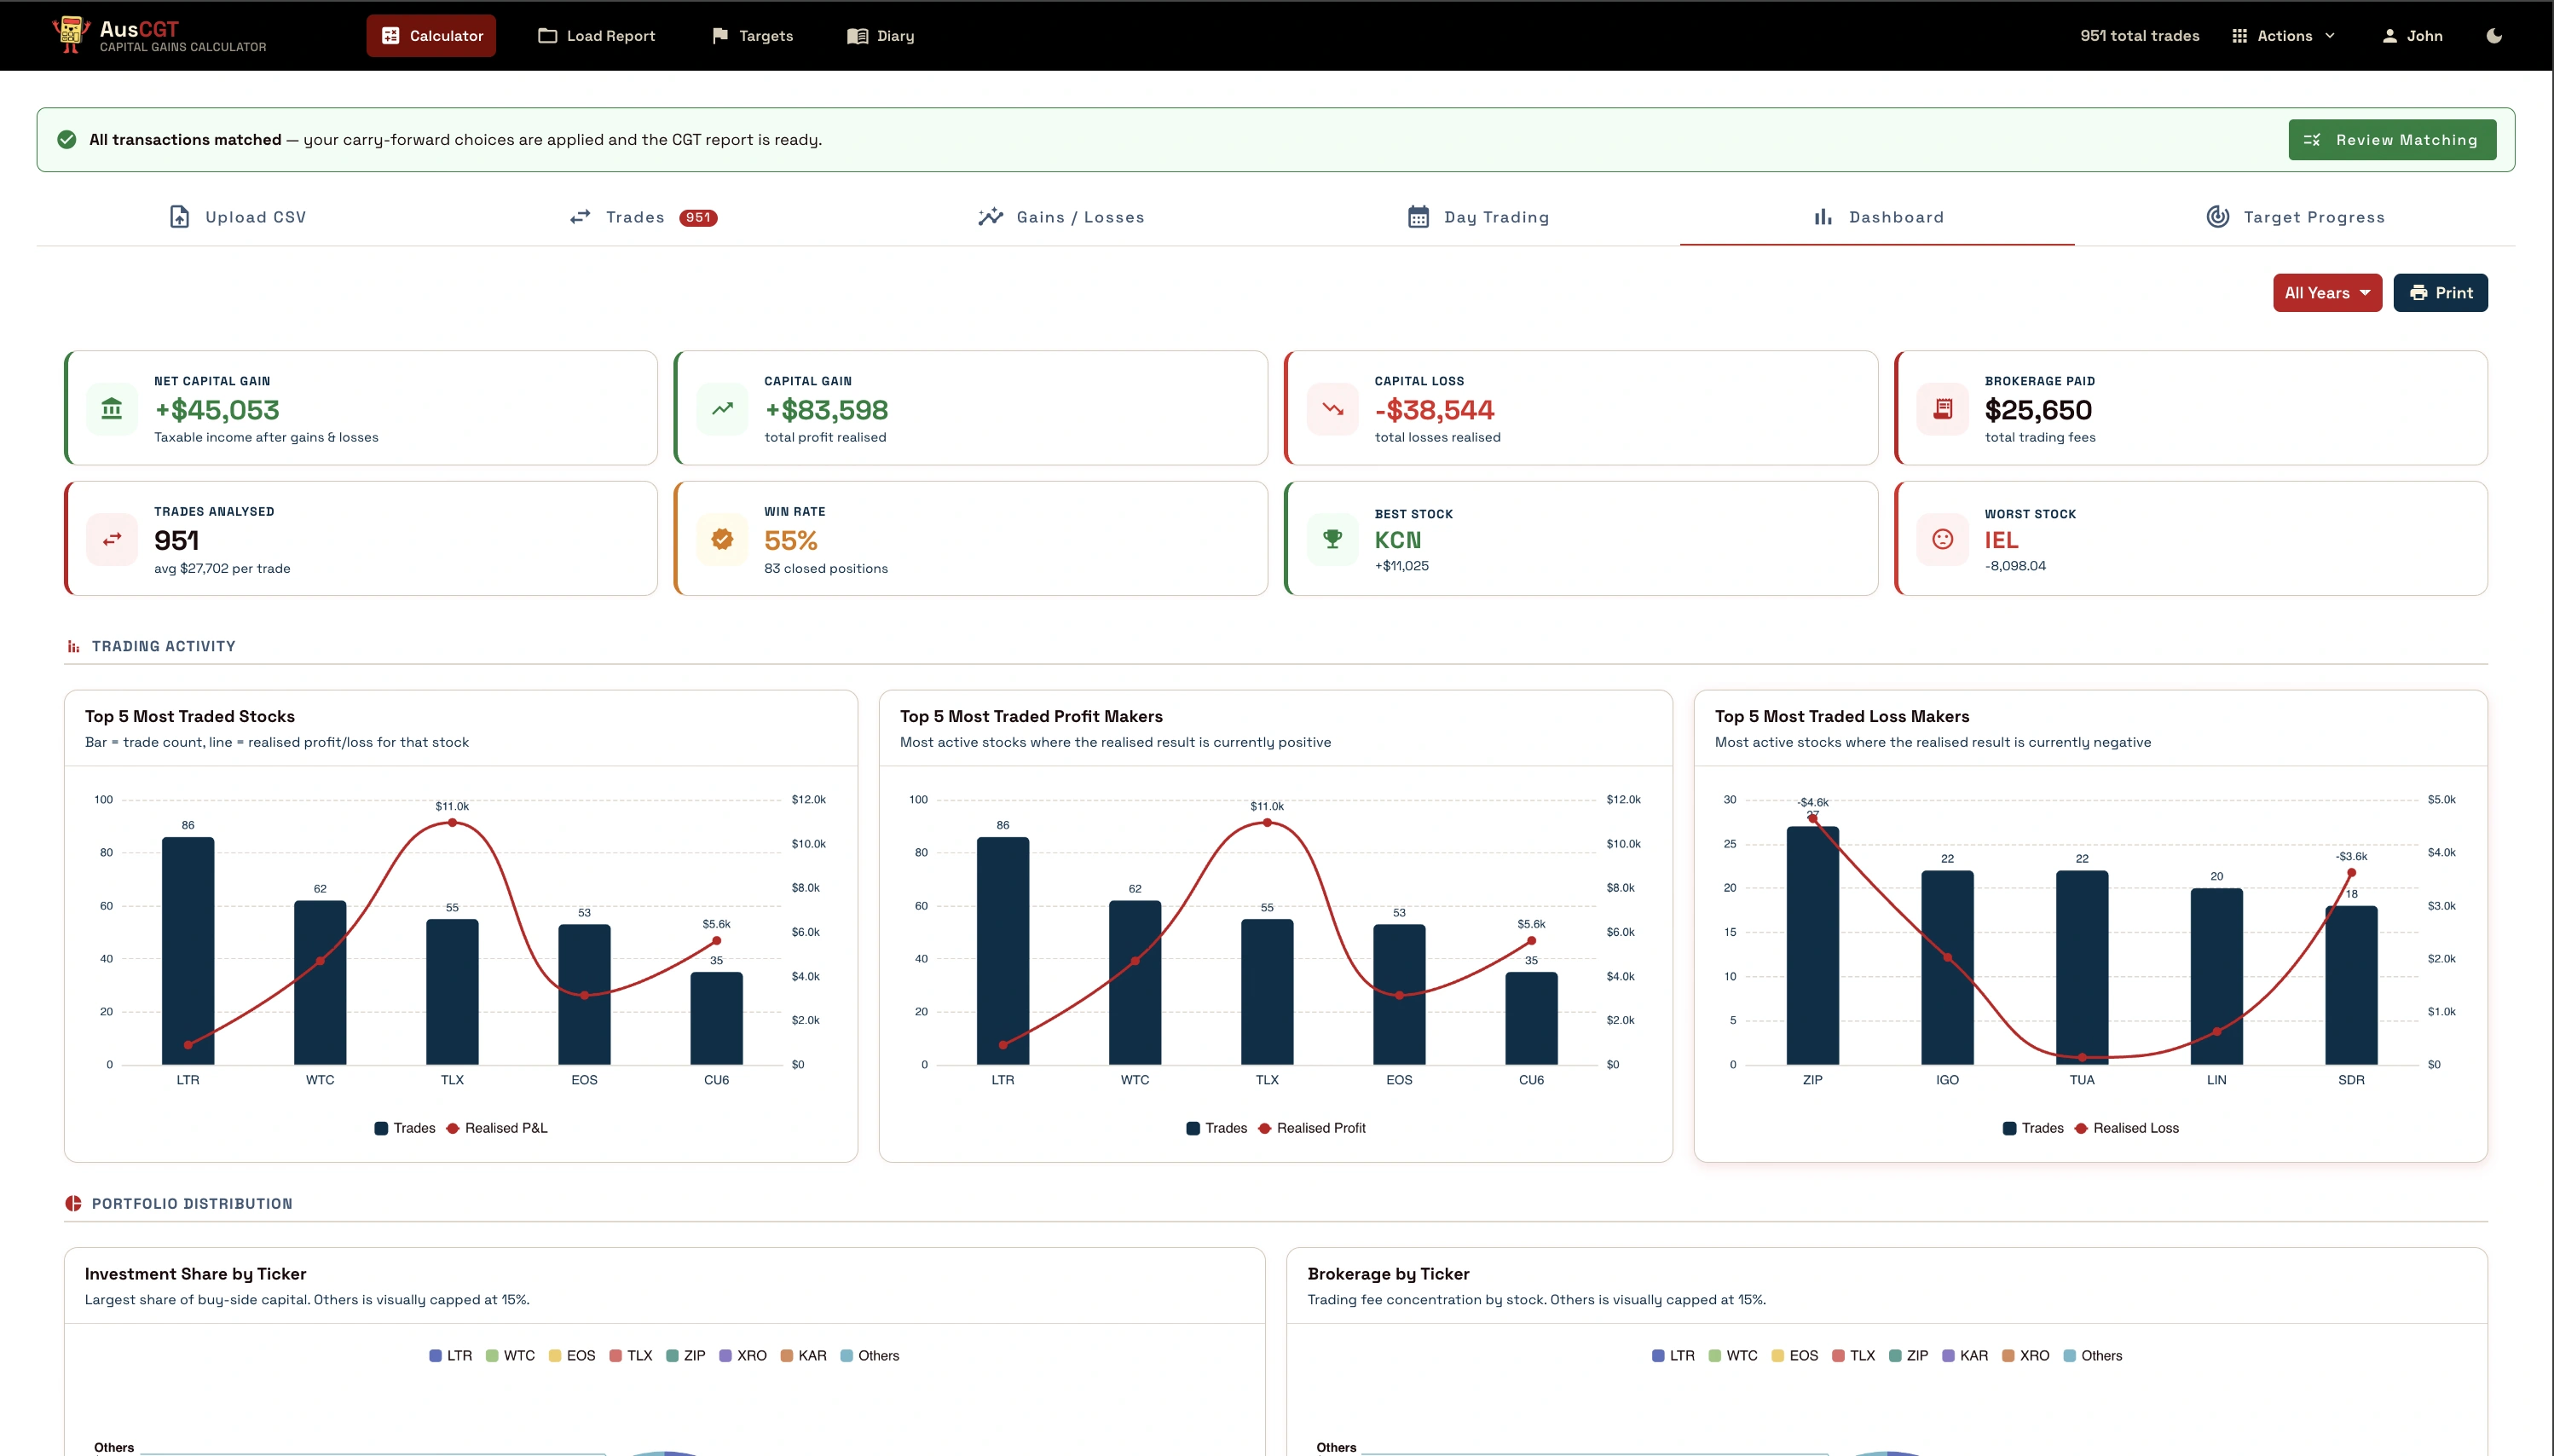
Task: Open the All Years filter dropdown
Action: point(2327,293)
